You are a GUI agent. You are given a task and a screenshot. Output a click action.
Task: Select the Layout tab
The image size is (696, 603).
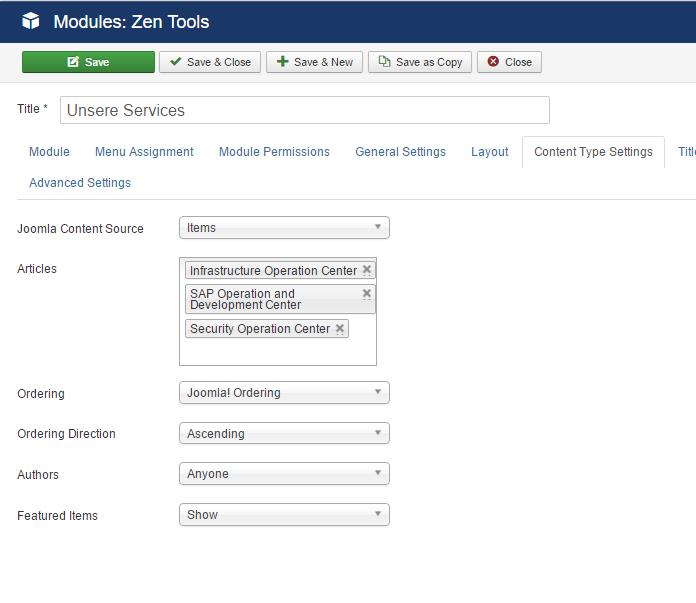[x=490, y=152]
